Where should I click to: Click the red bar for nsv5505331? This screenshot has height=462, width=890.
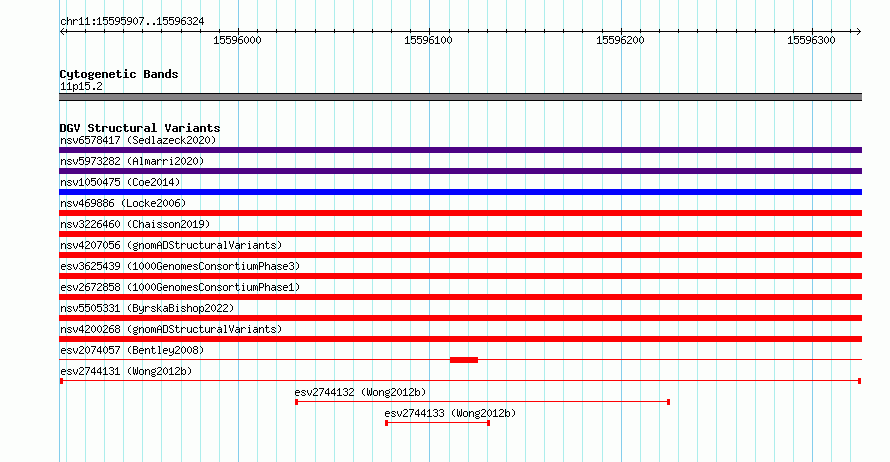(x=460, y=318)
